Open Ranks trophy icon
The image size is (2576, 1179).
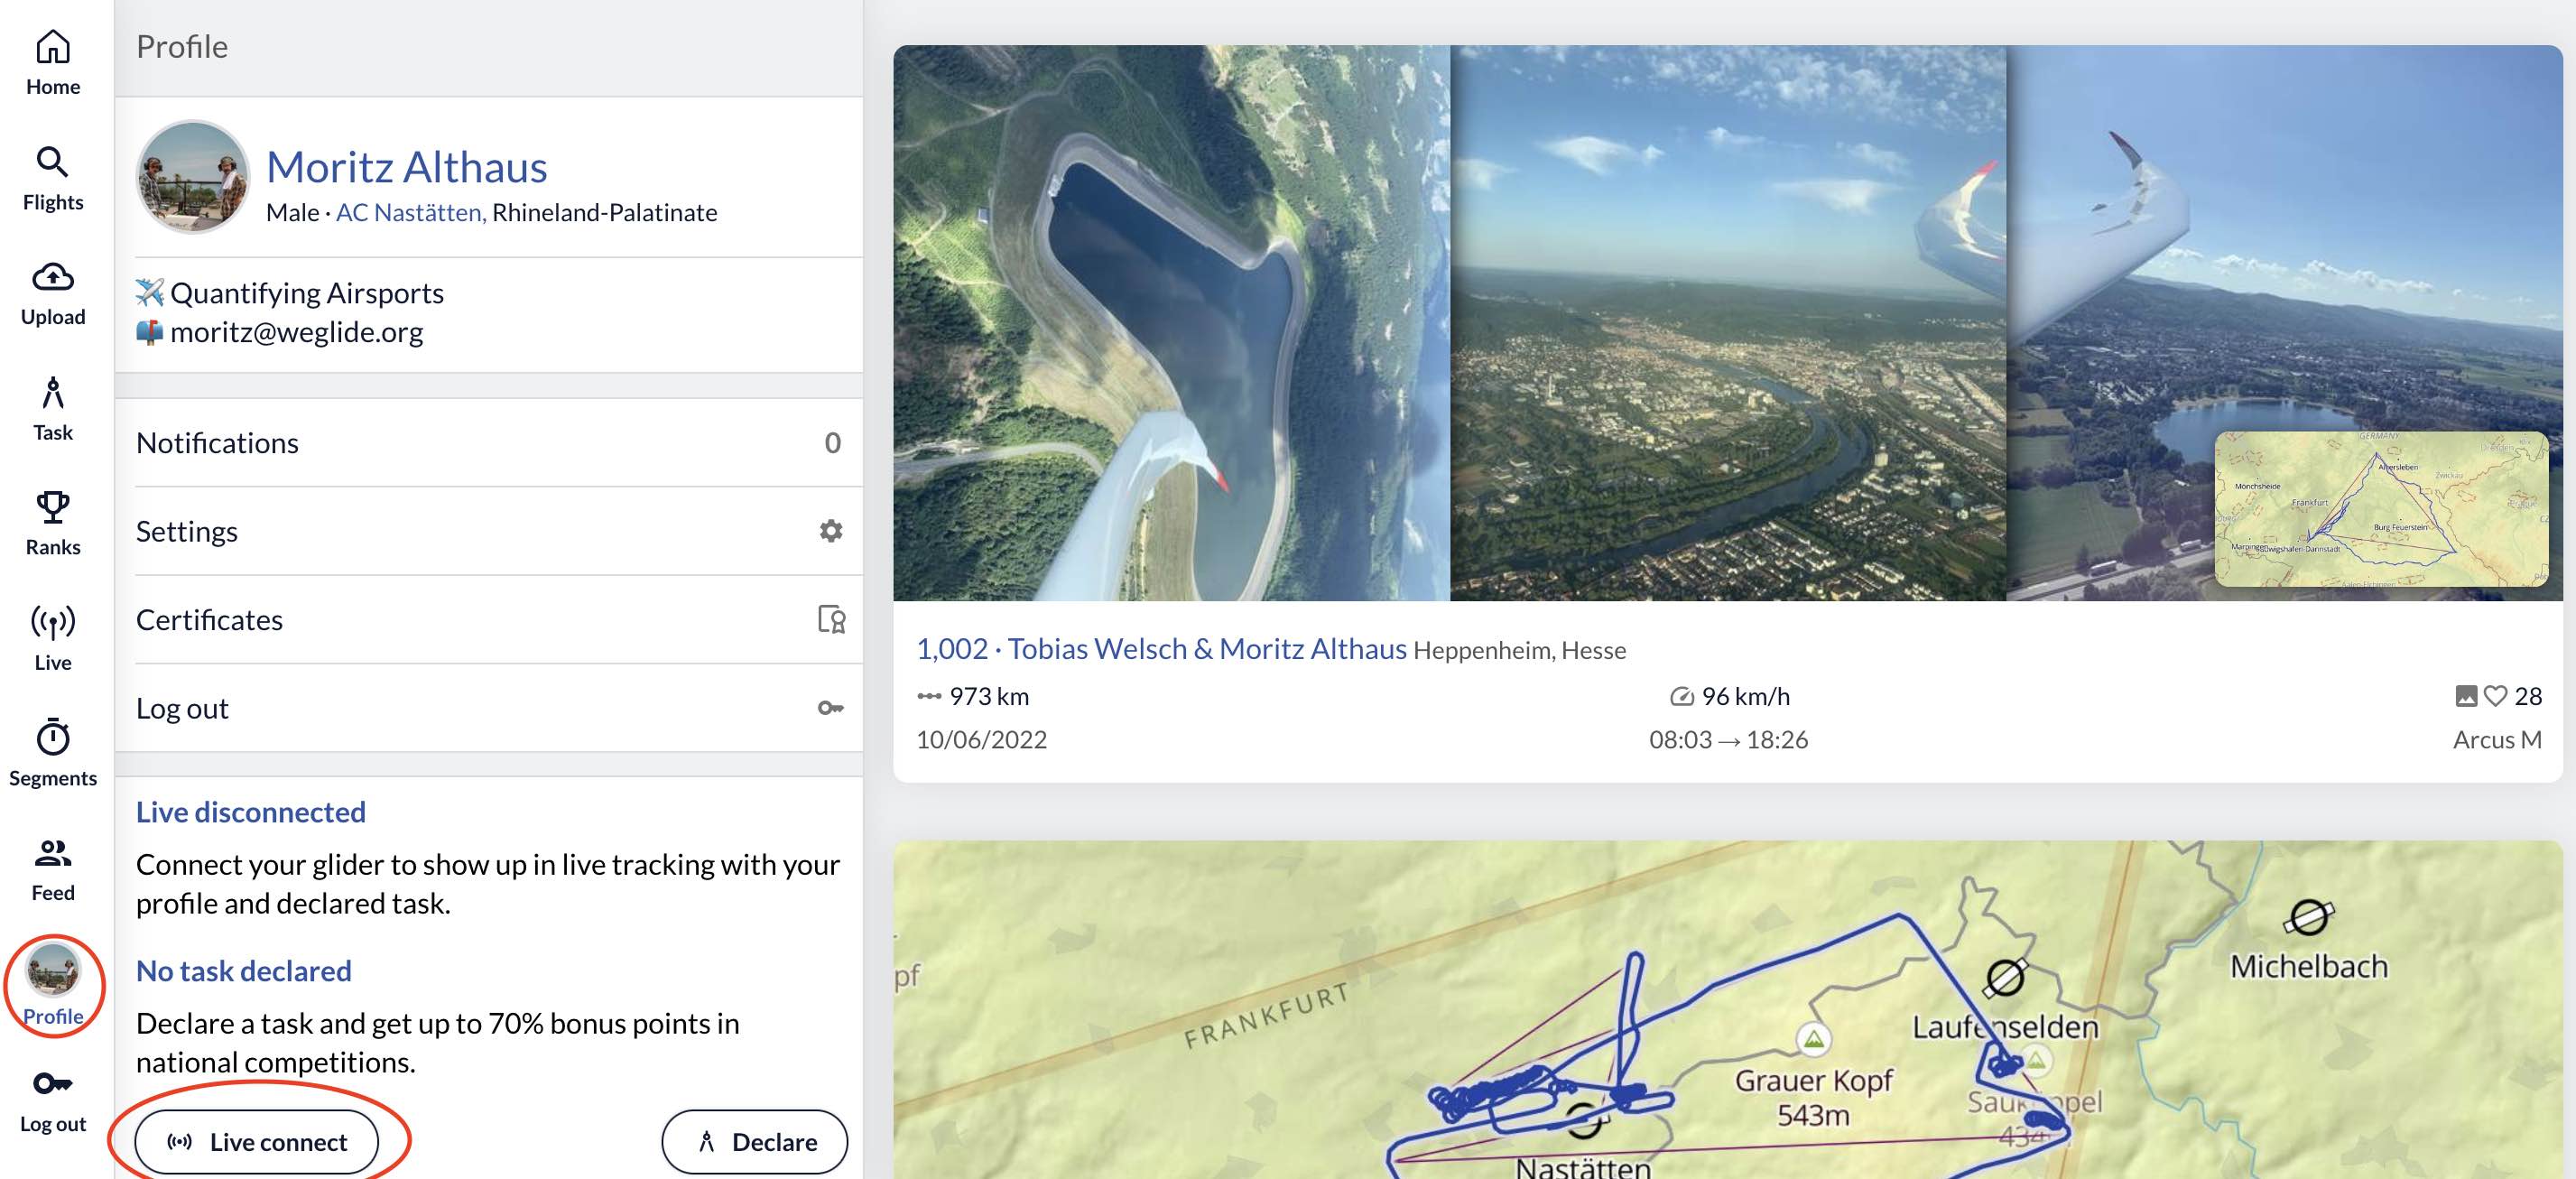coord(53,508)
